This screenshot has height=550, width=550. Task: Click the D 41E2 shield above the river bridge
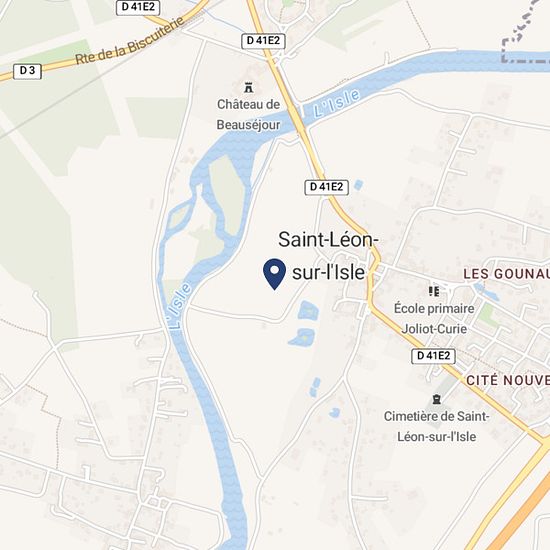click(263, 41)
